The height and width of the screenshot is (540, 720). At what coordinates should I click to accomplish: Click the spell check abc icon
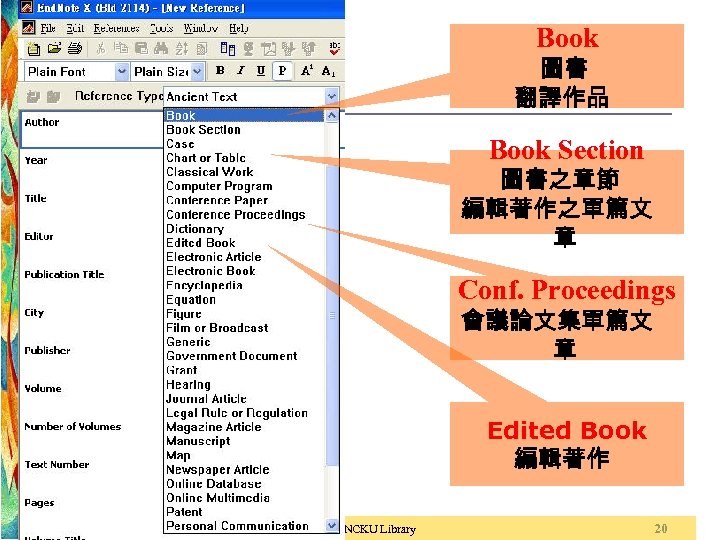point(335,48)
